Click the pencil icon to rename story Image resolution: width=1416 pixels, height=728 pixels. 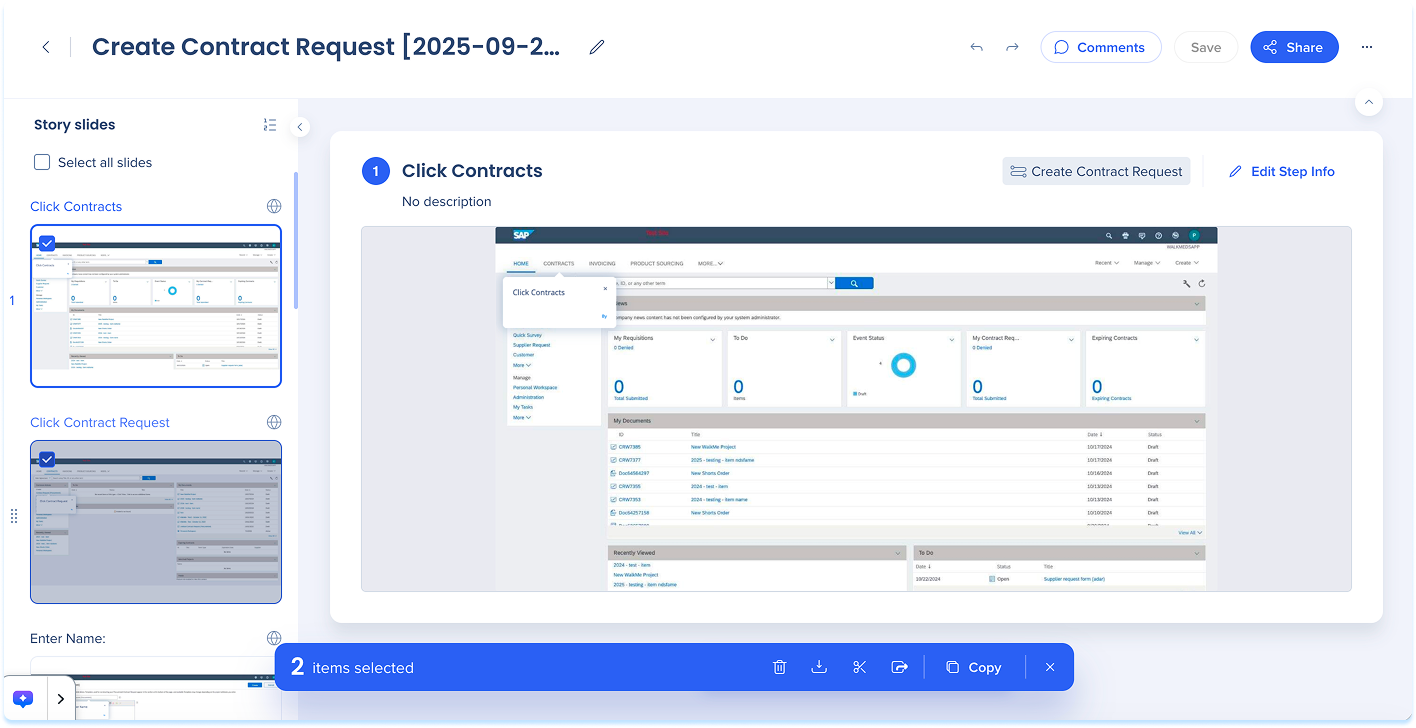pos(597,47)
